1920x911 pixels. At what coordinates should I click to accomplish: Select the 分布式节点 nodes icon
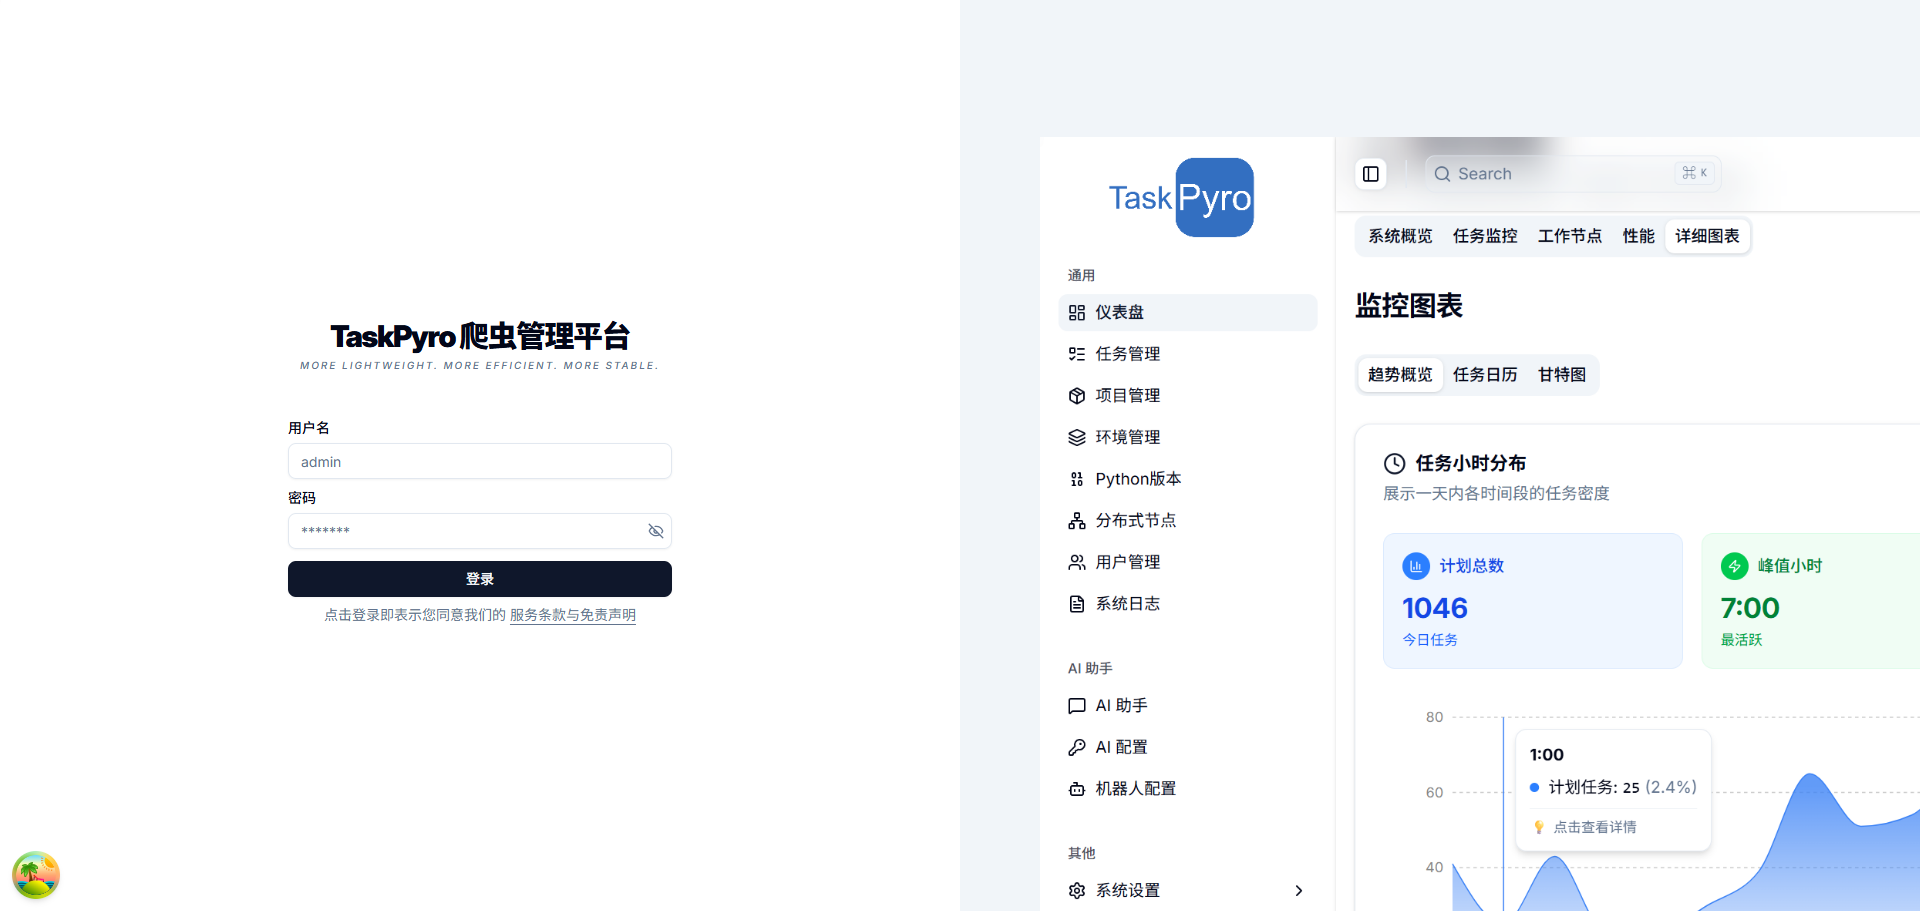tap(1077, 520)
